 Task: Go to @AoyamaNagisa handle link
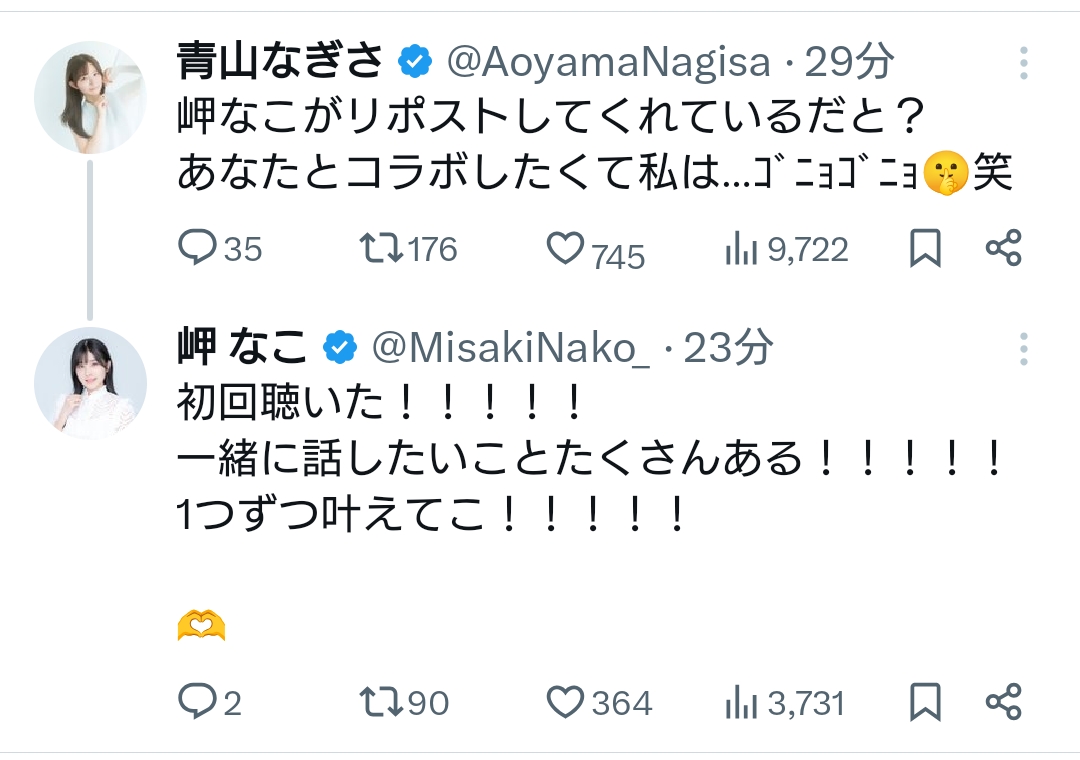[608, 63]
